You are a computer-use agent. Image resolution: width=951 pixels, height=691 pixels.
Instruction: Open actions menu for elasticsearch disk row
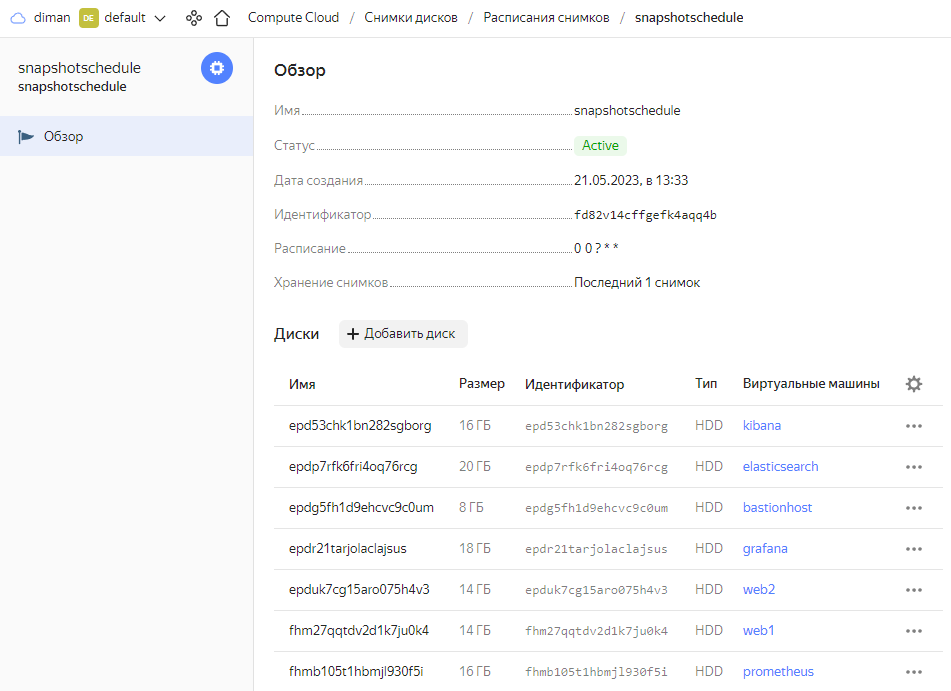[914, 466]
